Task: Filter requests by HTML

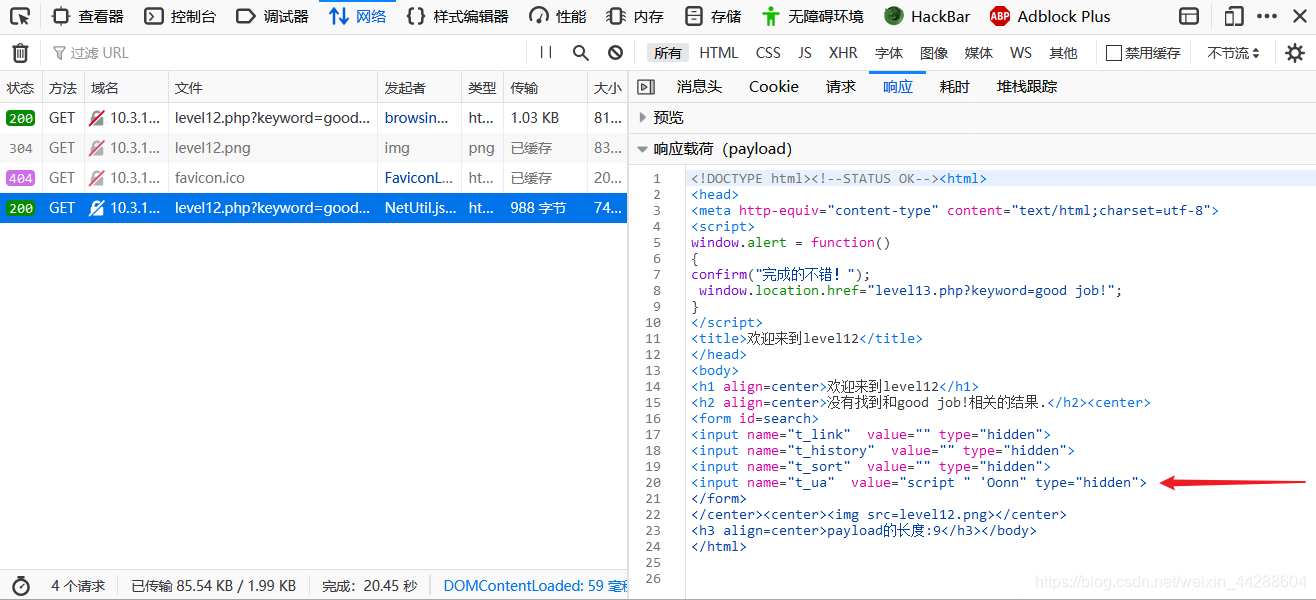Action: tap(718, 53)
